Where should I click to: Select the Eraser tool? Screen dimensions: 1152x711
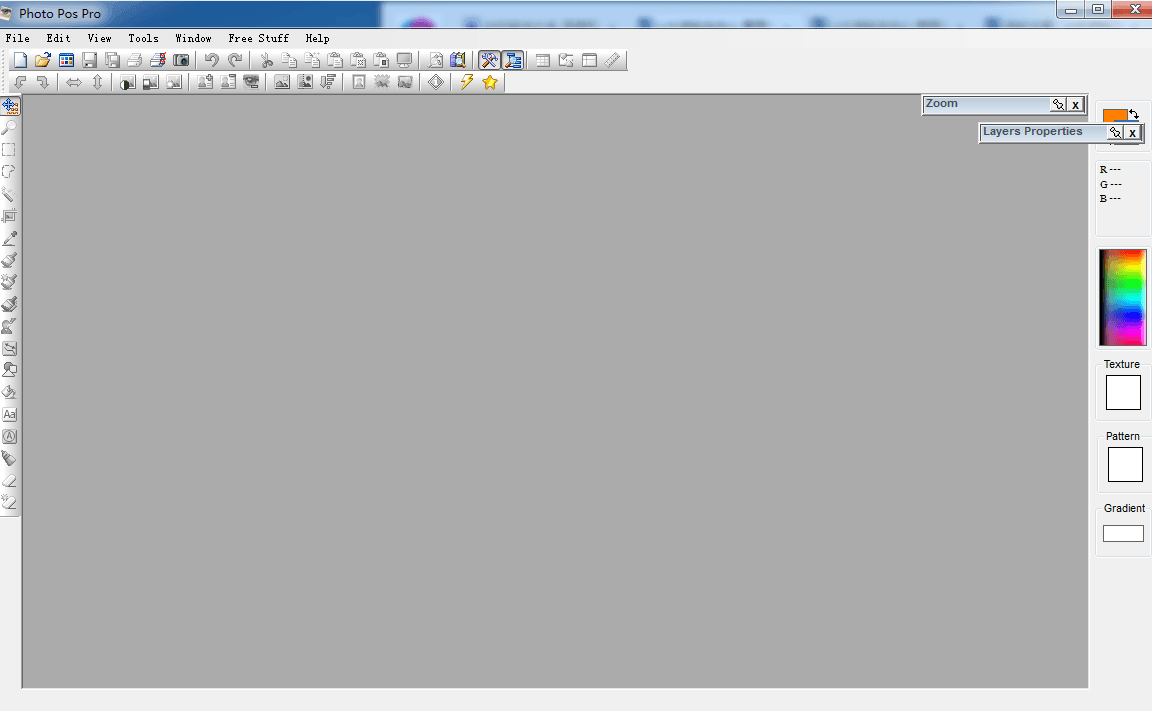[x=10, y=480]
